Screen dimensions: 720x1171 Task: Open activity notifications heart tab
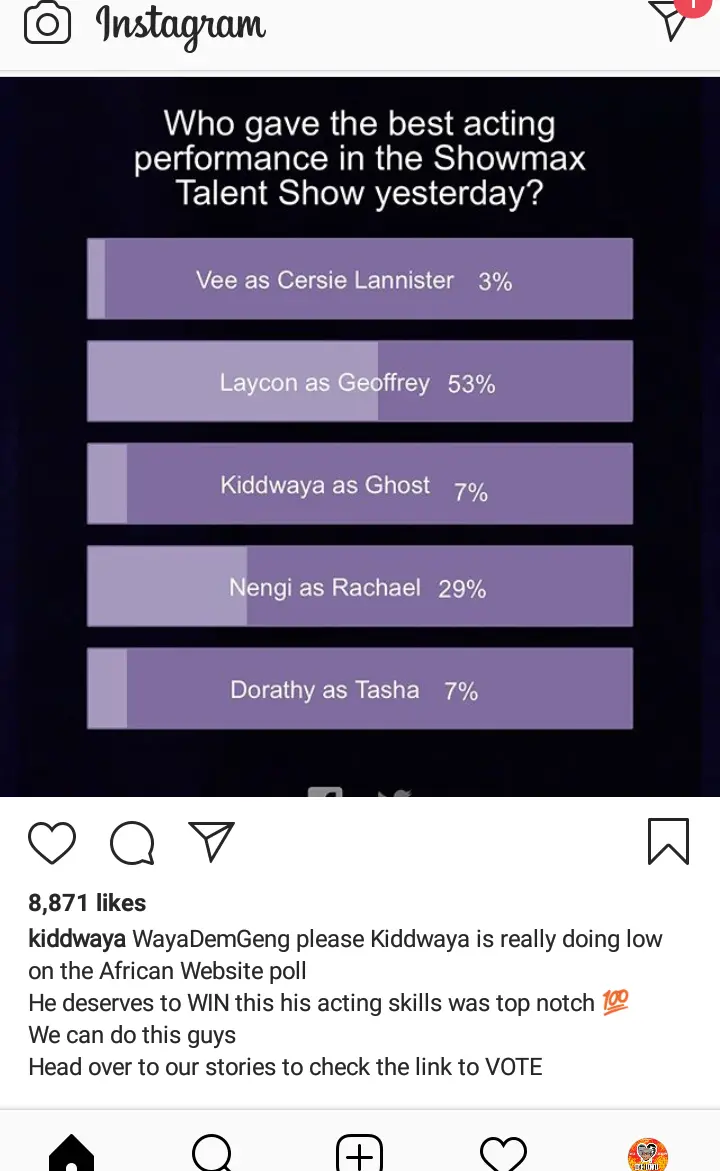click(x=503, y=1154)
